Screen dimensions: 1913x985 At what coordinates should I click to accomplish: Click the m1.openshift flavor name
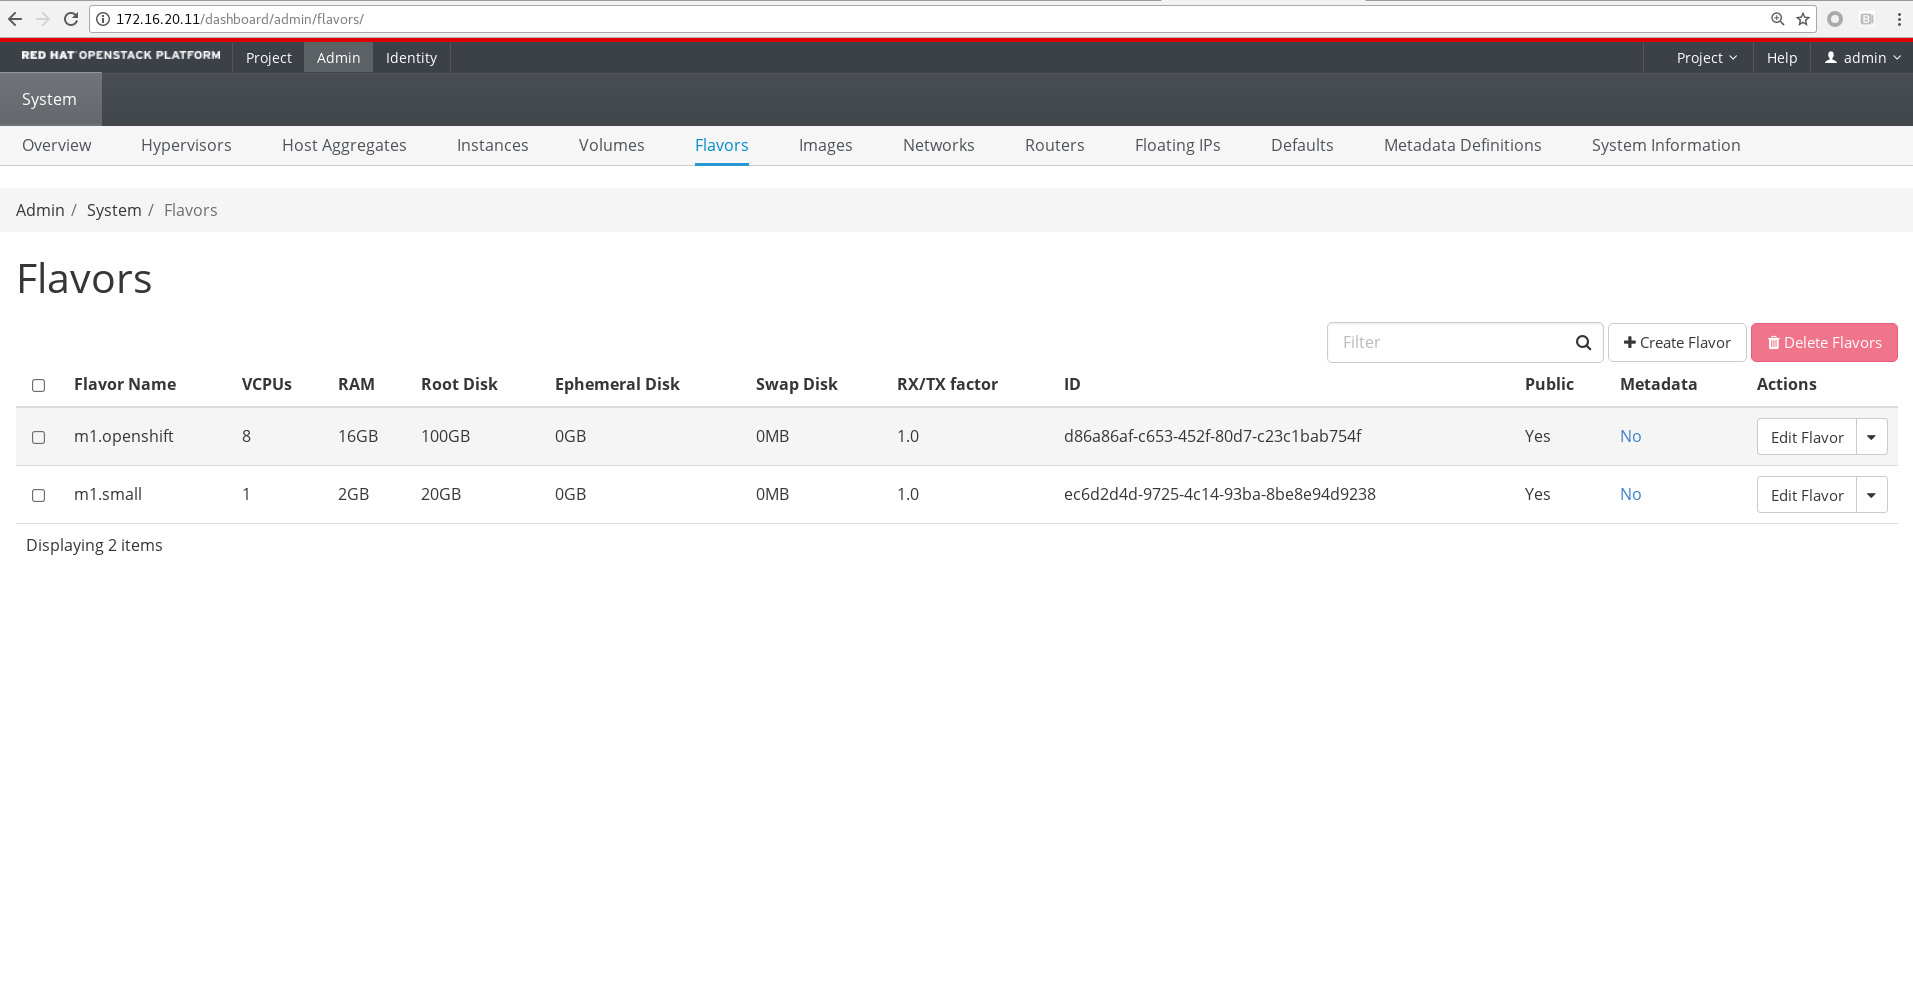(124, 436)
